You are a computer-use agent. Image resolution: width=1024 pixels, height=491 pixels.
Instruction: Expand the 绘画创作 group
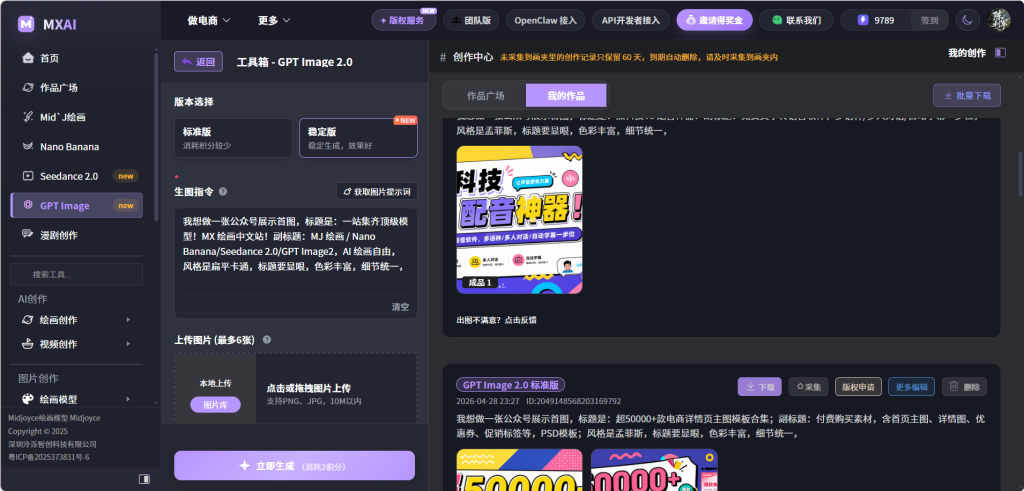pyautogui.click(x=76, y=320)
